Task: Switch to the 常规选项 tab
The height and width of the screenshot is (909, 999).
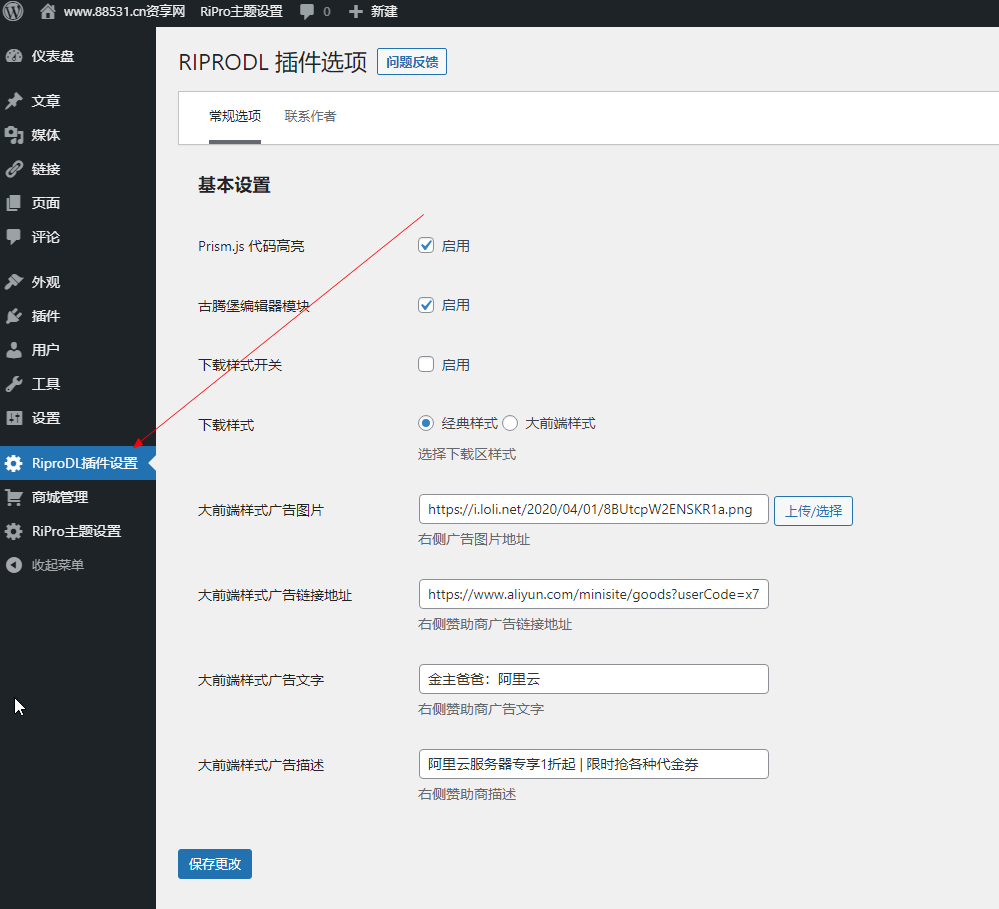Action: click(x=235, y=117)
